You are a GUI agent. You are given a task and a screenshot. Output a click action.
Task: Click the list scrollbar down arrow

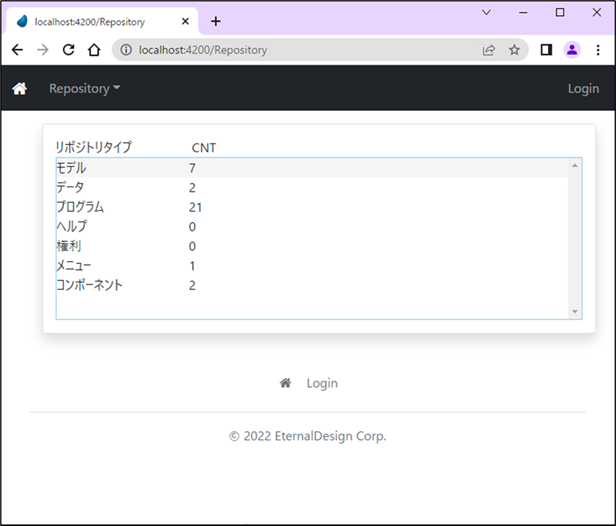tap(574, 311)
